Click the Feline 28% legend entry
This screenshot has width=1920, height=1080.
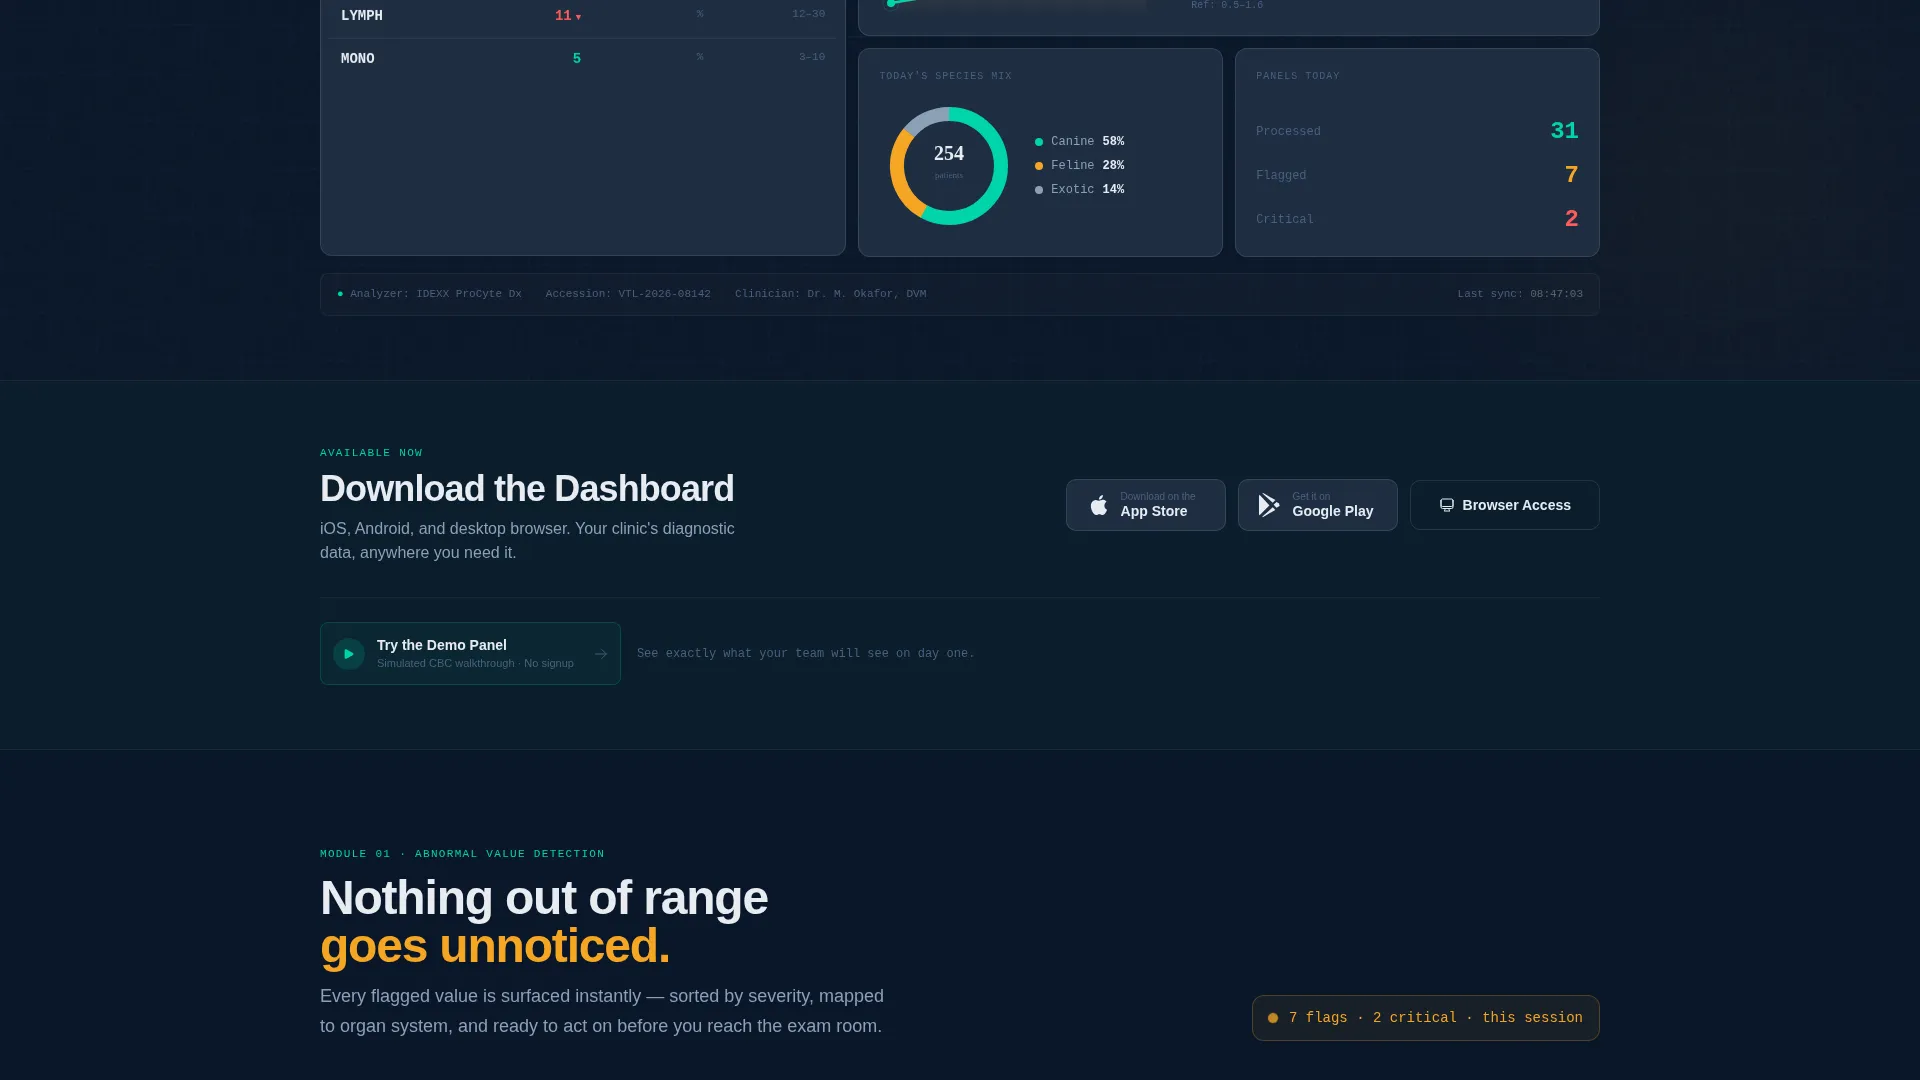[1080, 166]
